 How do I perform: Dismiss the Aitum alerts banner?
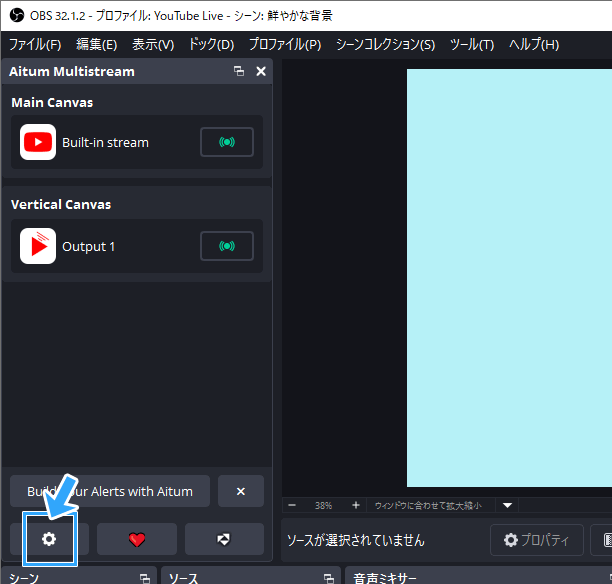coord(241,491)
